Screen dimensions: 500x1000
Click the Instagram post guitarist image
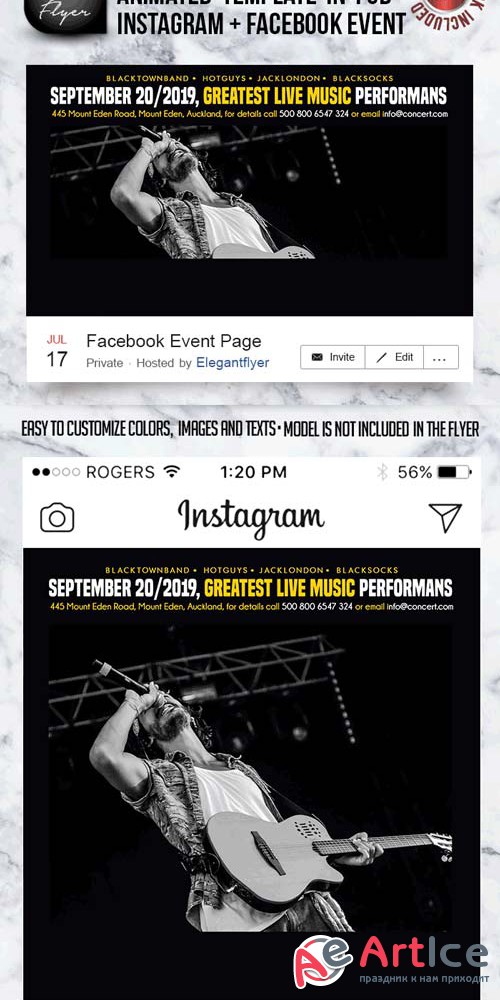[x=251, y=779]
